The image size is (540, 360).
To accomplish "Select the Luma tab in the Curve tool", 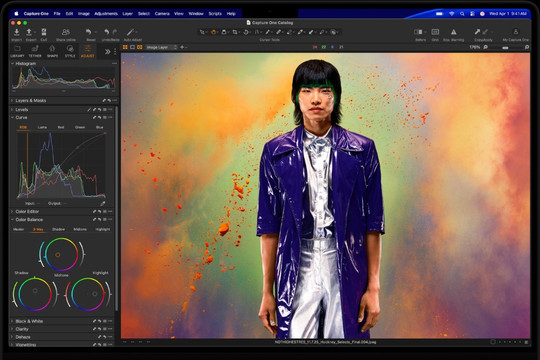I will [x=42, y=127].
